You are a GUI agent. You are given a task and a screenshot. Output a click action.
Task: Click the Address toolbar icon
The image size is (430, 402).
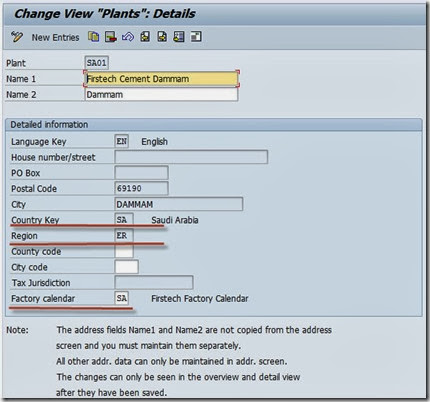pos(179,36)
